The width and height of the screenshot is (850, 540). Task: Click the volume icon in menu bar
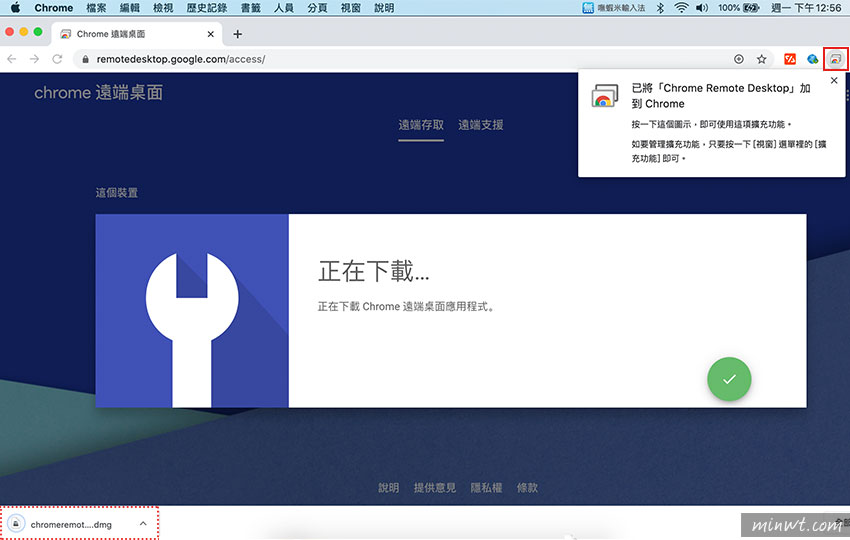pos(702,8)
